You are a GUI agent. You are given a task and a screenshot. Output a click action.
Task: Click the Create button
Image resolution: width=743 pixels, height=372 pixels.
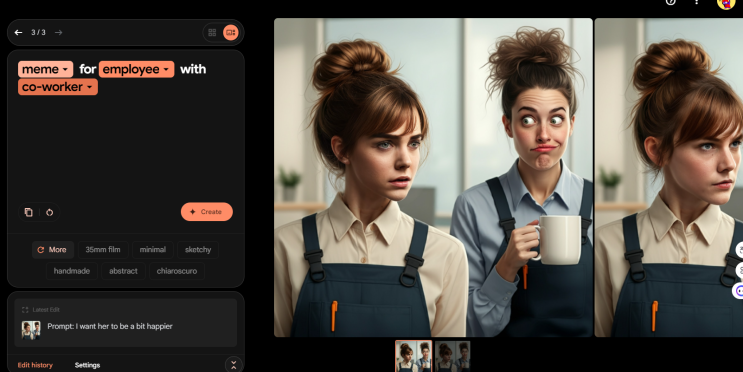pos(207,212)
